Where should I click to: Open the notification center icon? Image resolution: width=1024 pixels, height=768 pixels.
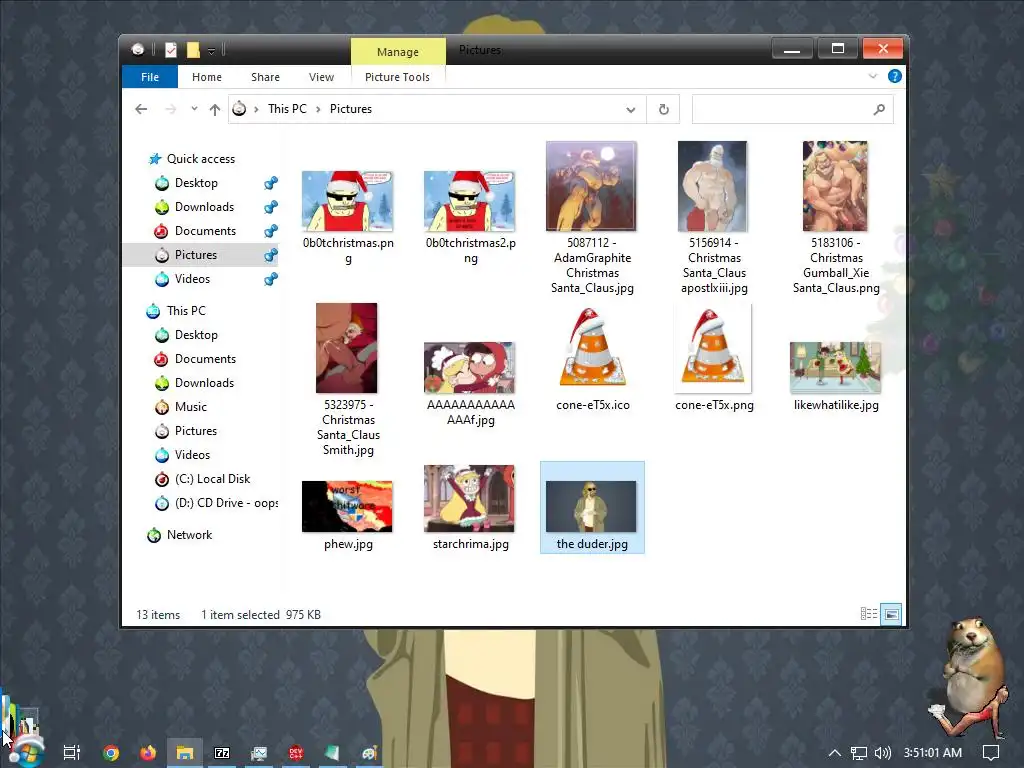[x=991, y=753]
